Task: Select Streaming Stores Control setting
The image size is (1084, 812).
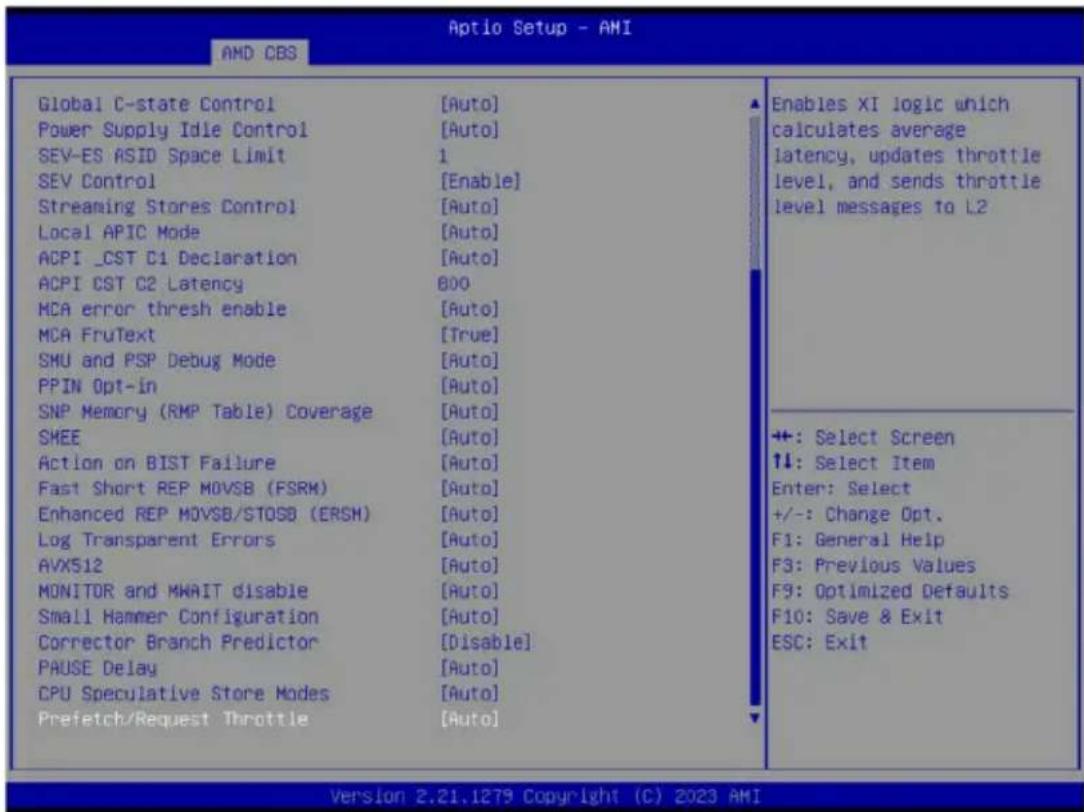Action: click(x=167, y=207)
